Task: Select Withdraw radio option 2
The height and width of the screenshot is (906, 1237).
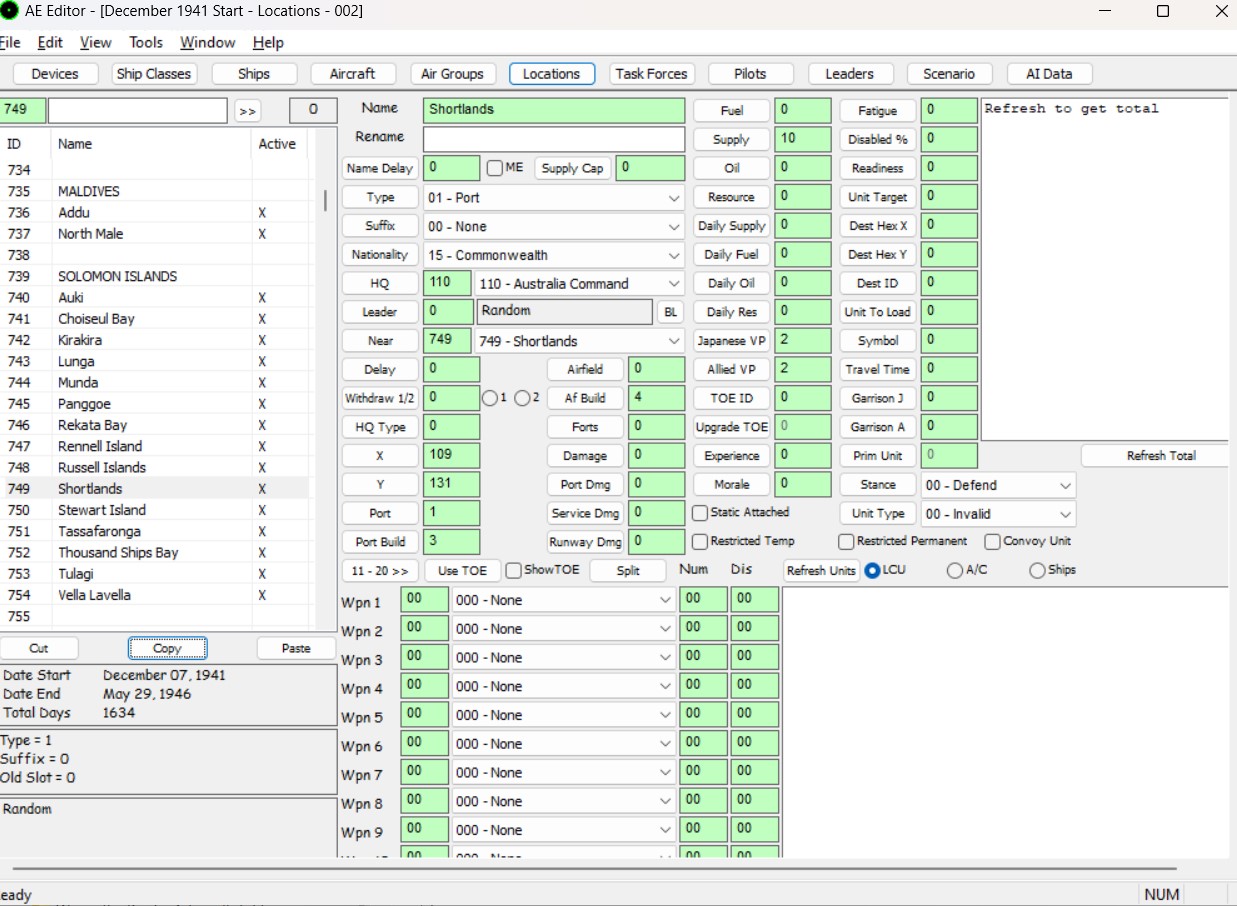Action: pos(523,398)
